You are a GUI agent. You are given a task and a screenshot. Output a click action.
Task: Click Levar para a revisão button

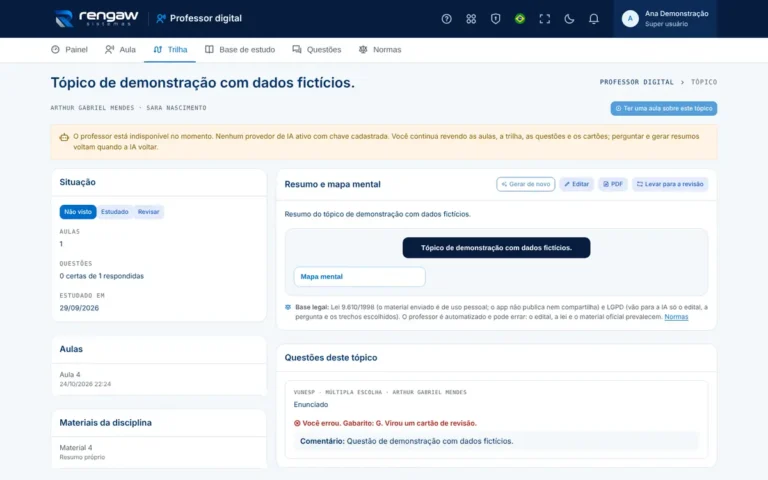670,184
